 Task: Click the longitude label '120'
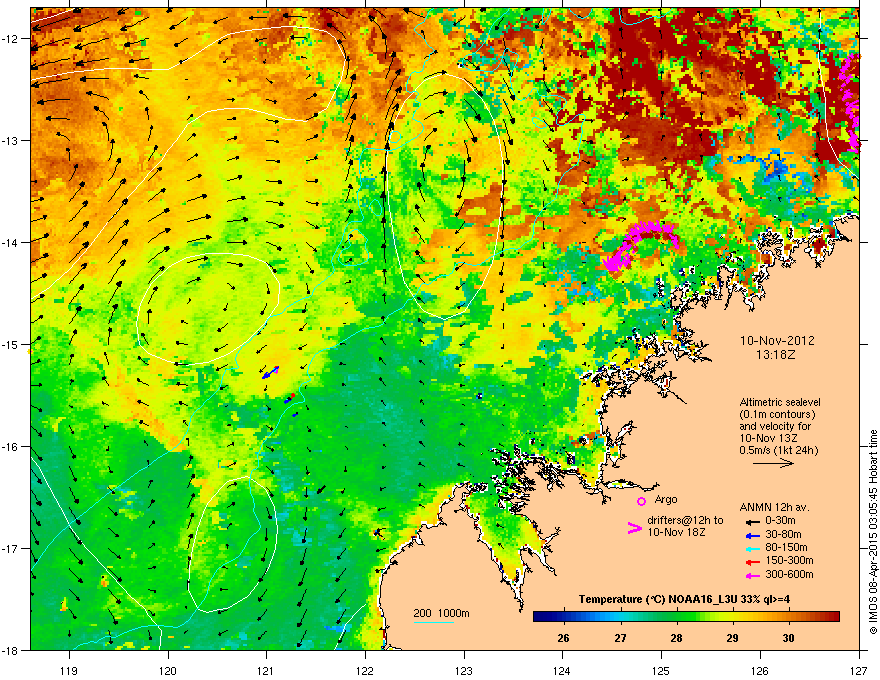click(168, 670)
